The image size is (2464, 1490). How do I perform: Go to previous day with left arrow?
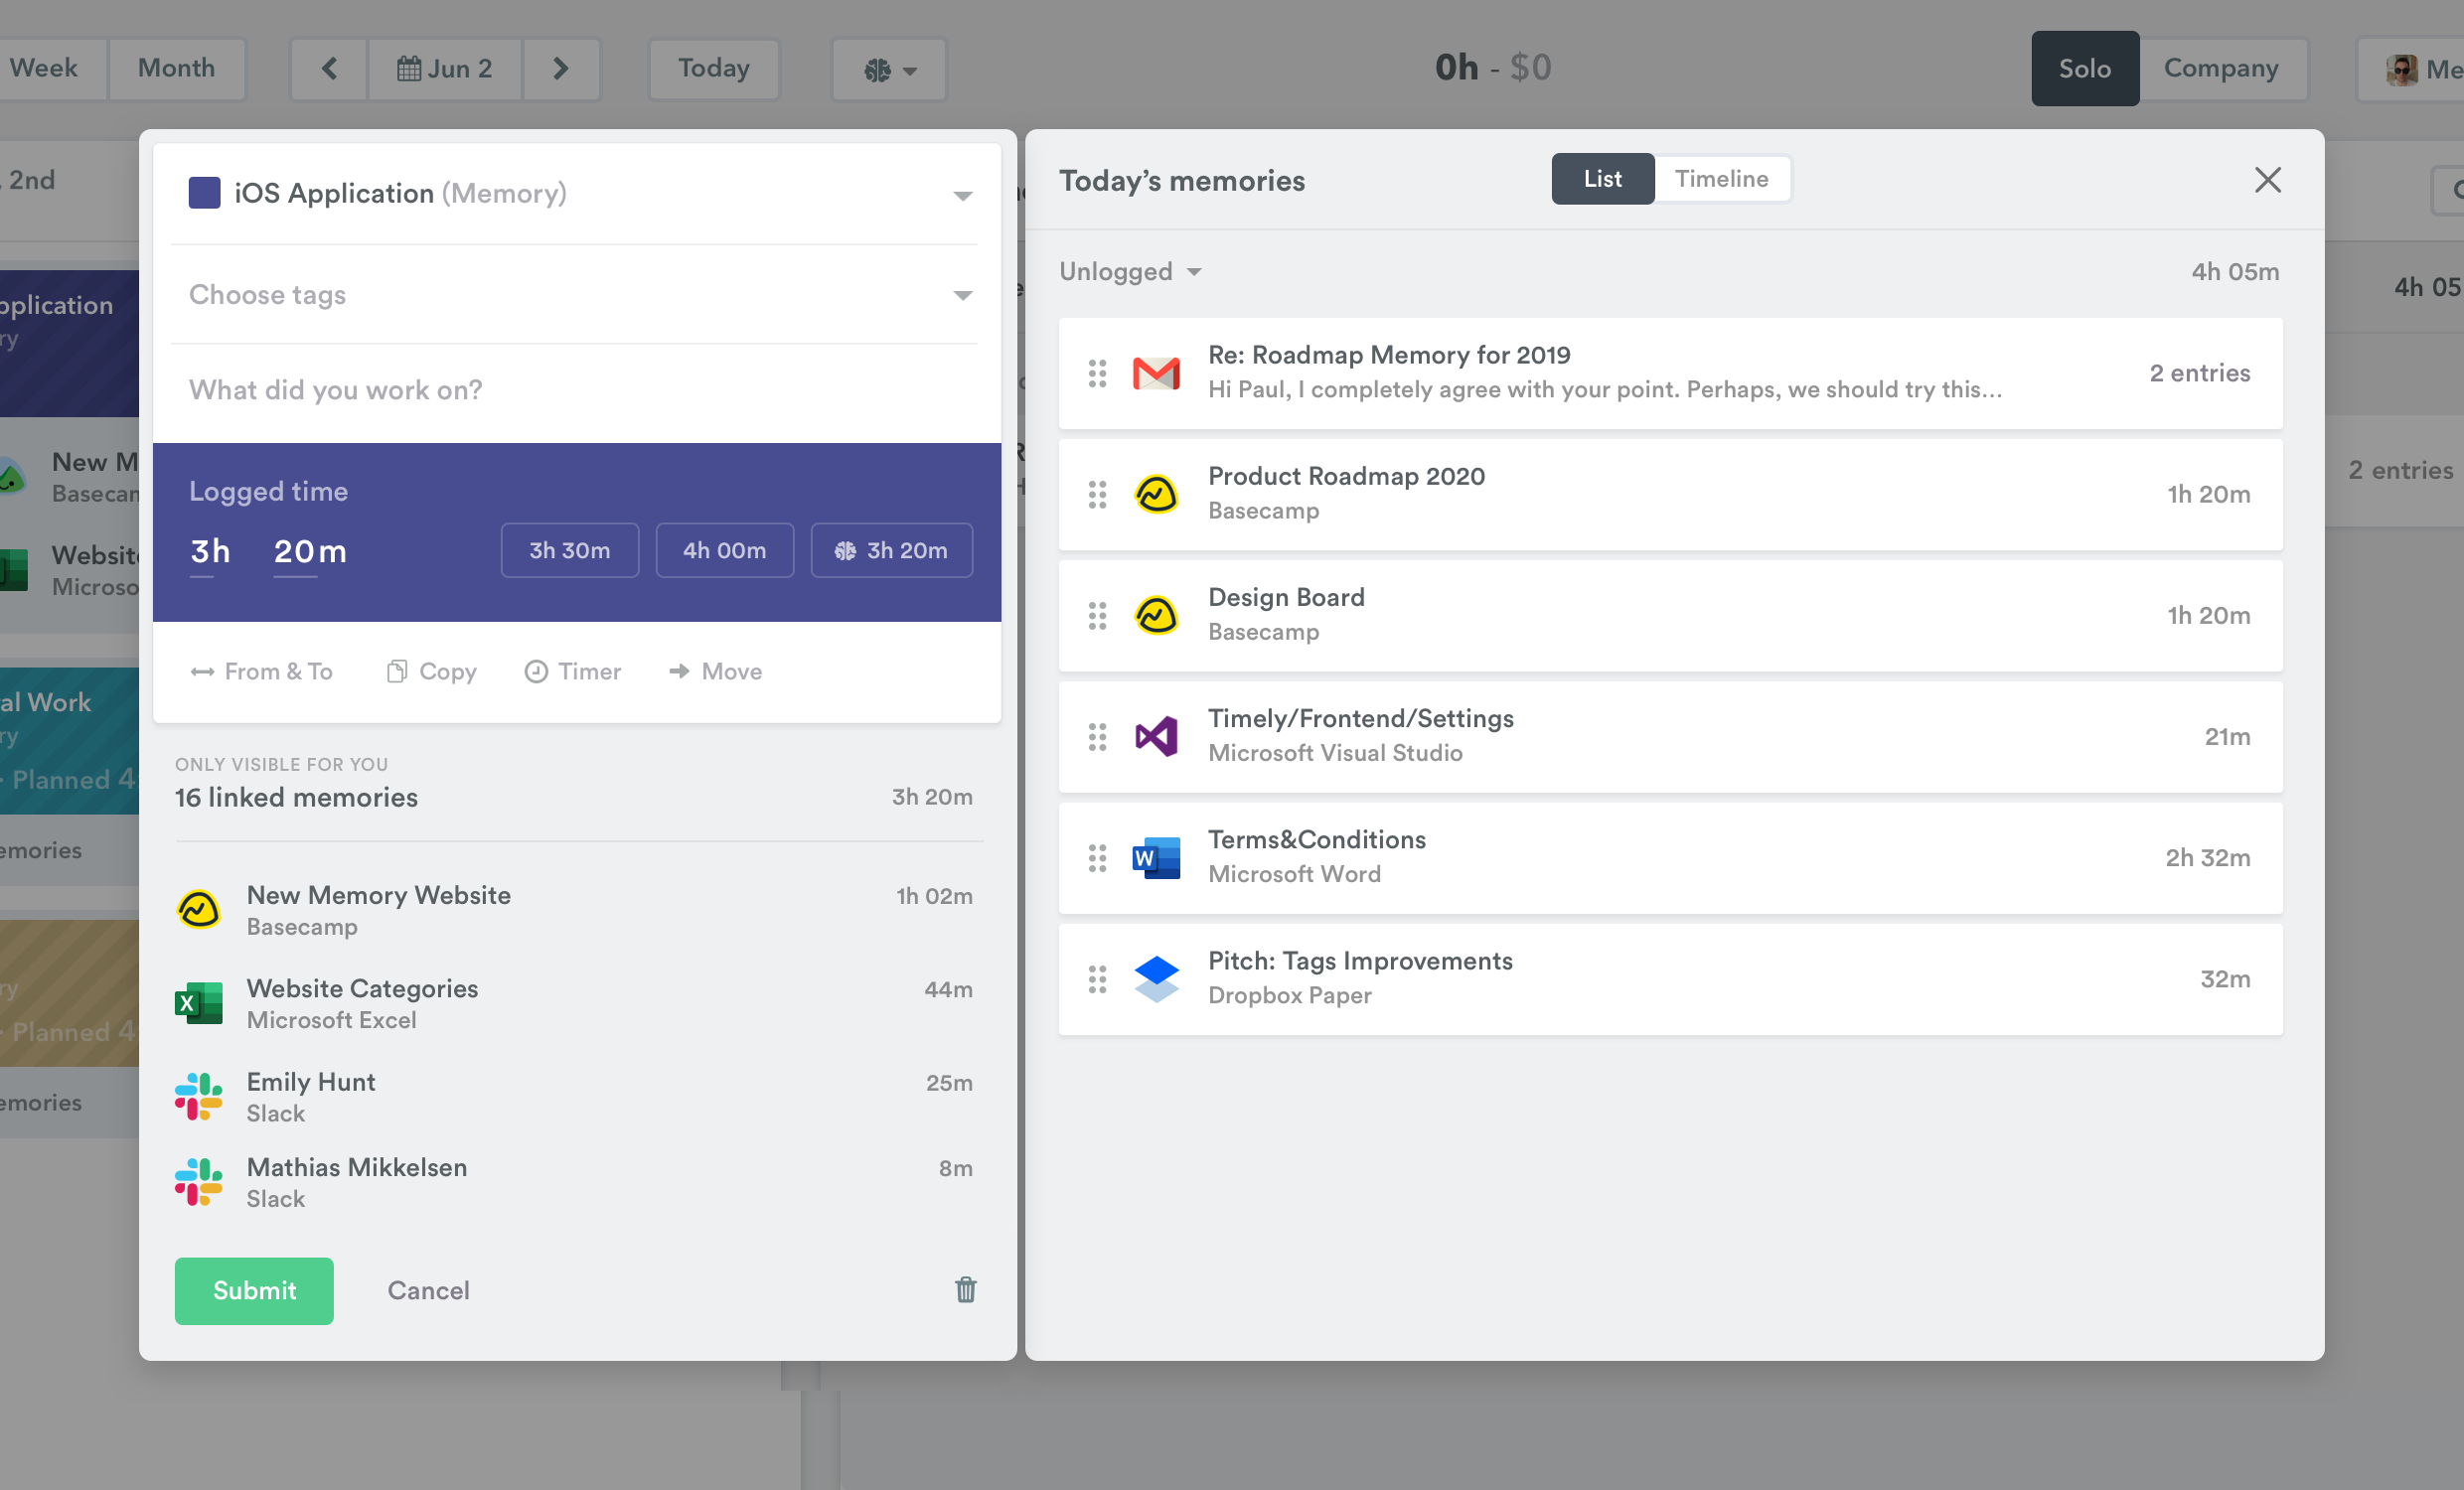click(x=329, y=69)
